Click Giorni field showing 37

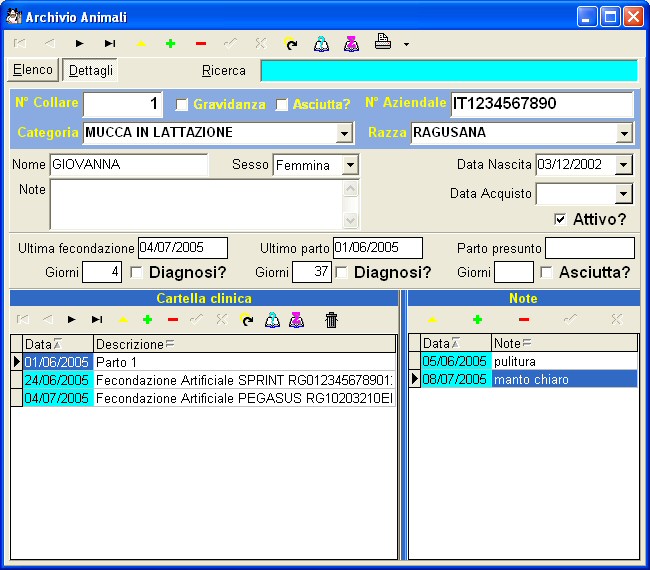point(312,272)
